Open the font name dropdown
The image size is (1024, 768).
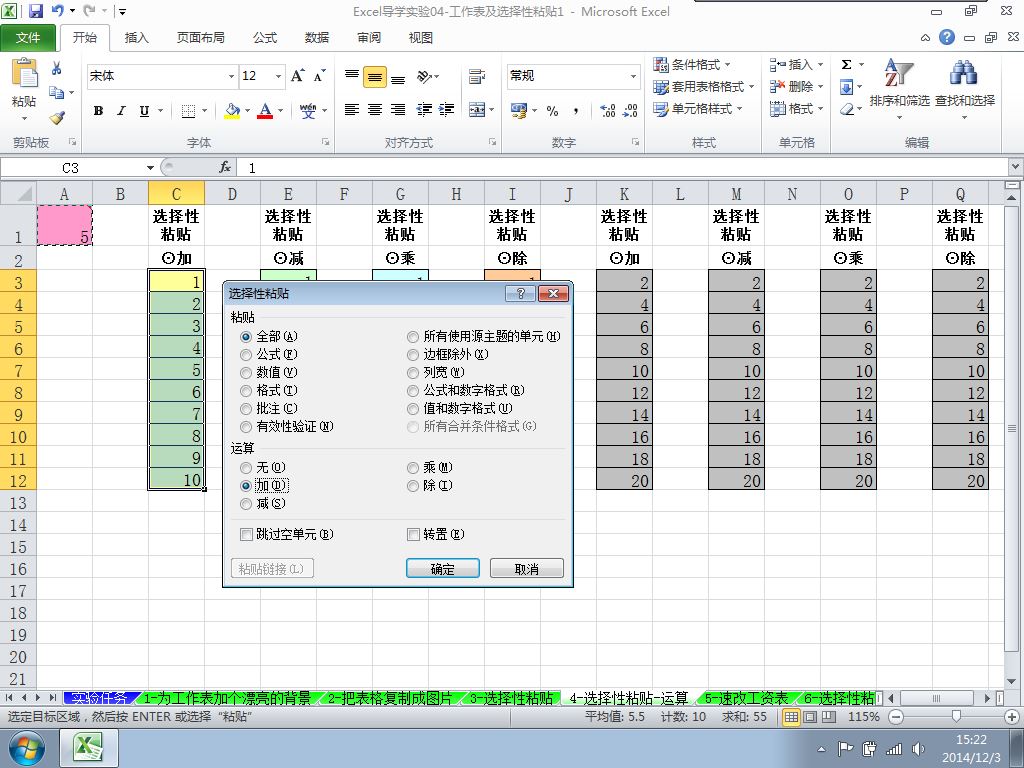(x=231, y=76)
